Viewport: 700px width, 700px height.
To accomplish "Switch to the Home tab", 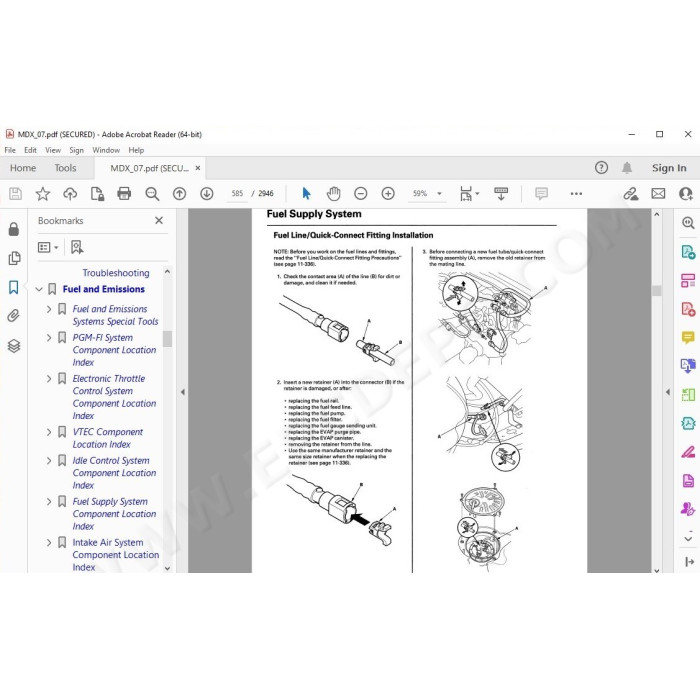I will tap(23, 168).
